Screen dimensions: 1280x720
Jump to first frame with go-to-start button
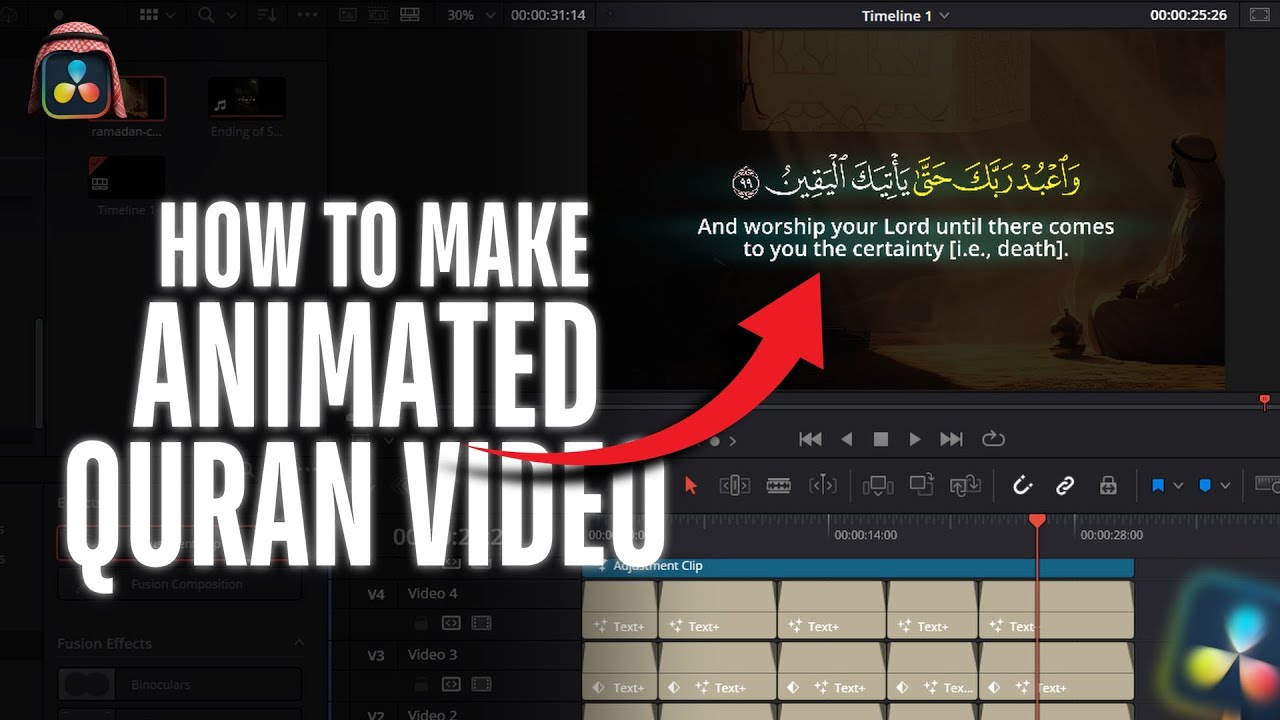tap(811, 439)
